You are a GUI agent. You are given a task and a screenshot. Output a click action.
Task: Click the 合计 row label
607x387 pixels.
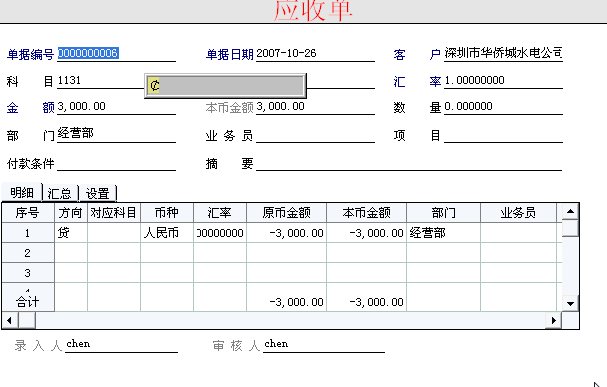[27, 301]
